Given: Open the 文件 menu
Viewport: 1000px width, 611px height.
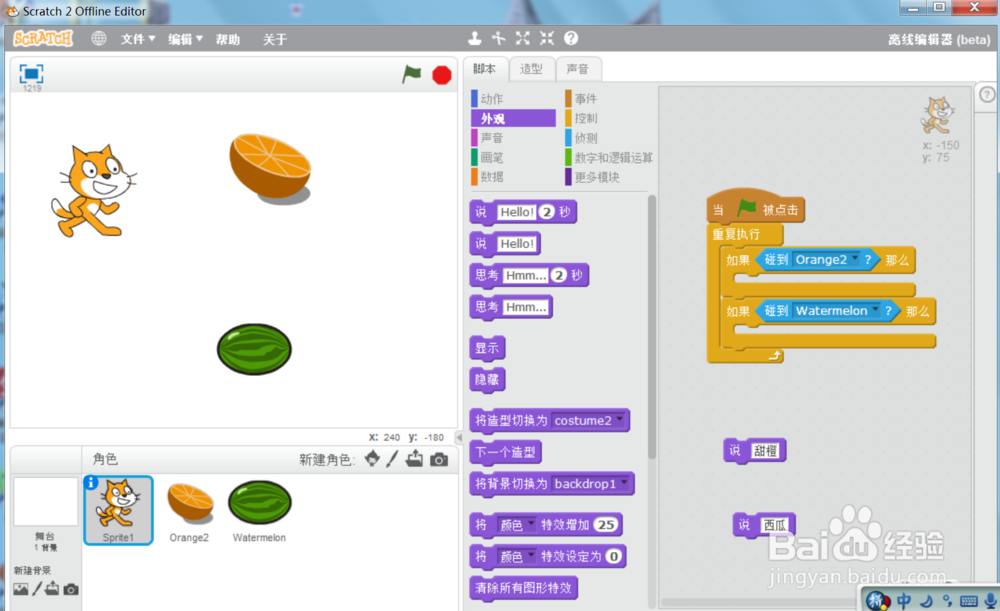Looking at the screenshot, I should tap(138, 39).
